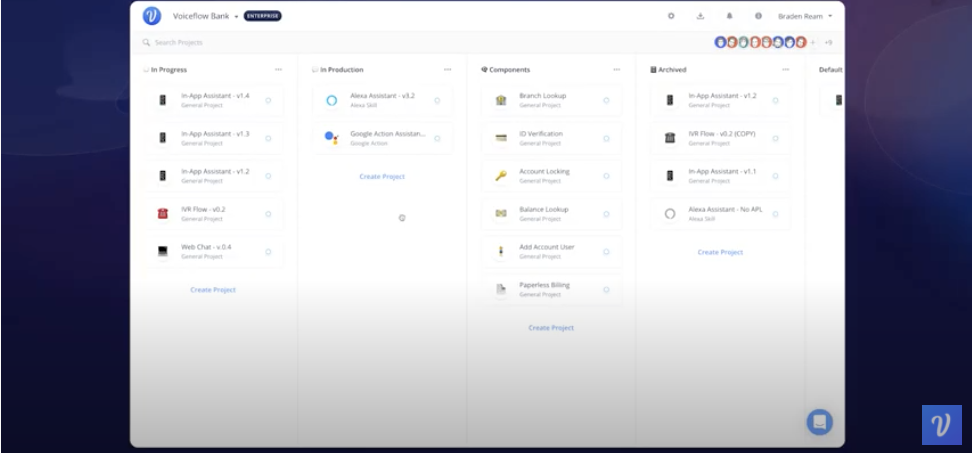Click the Components column header
Viewport: 972px width, 453px height.
point(510,70)
